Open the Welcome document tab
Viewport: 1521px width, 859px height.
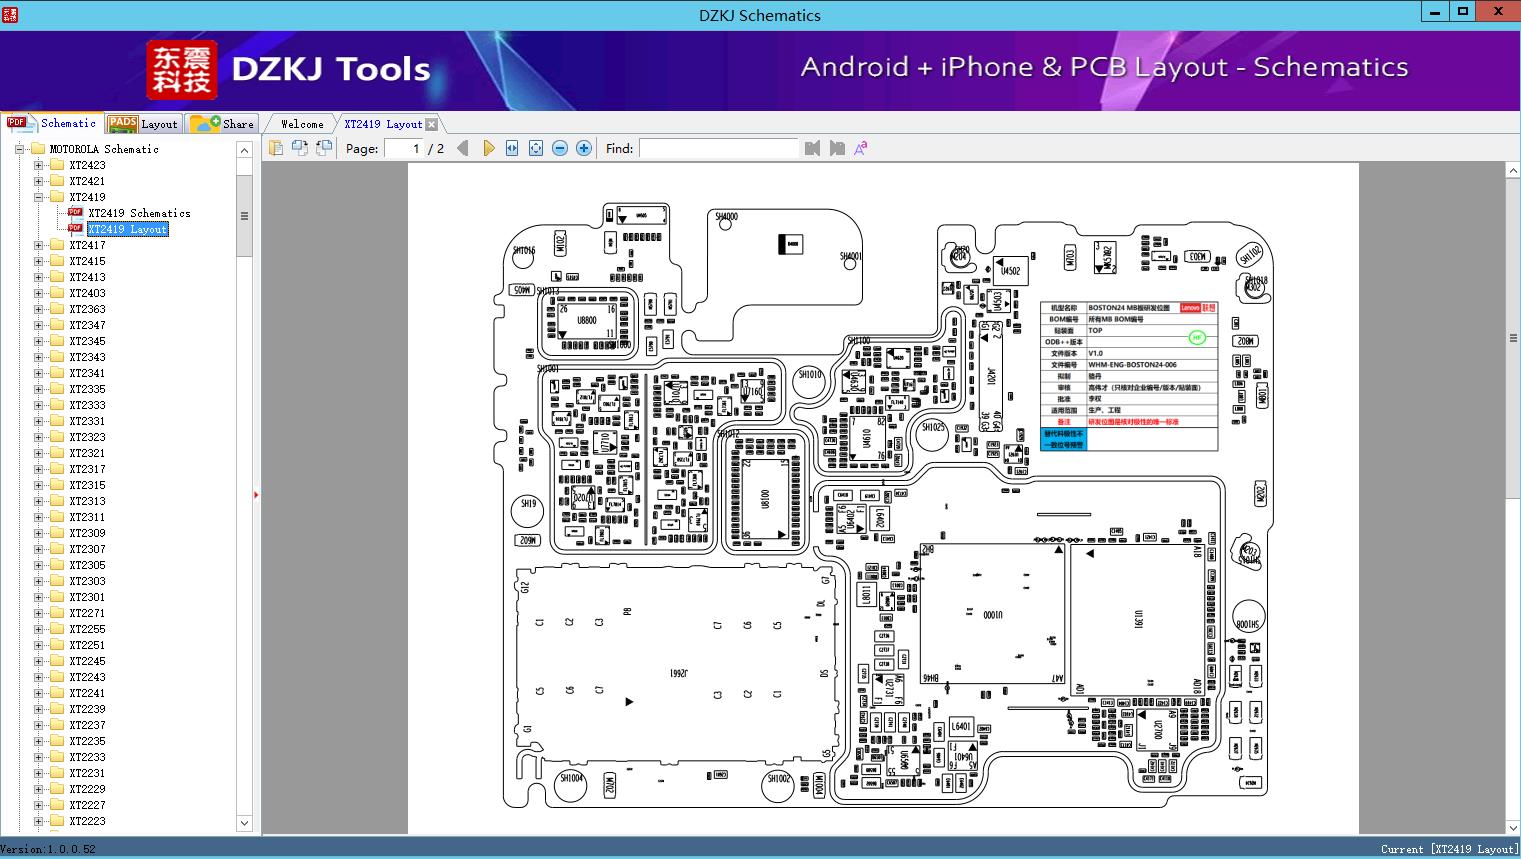302,124
